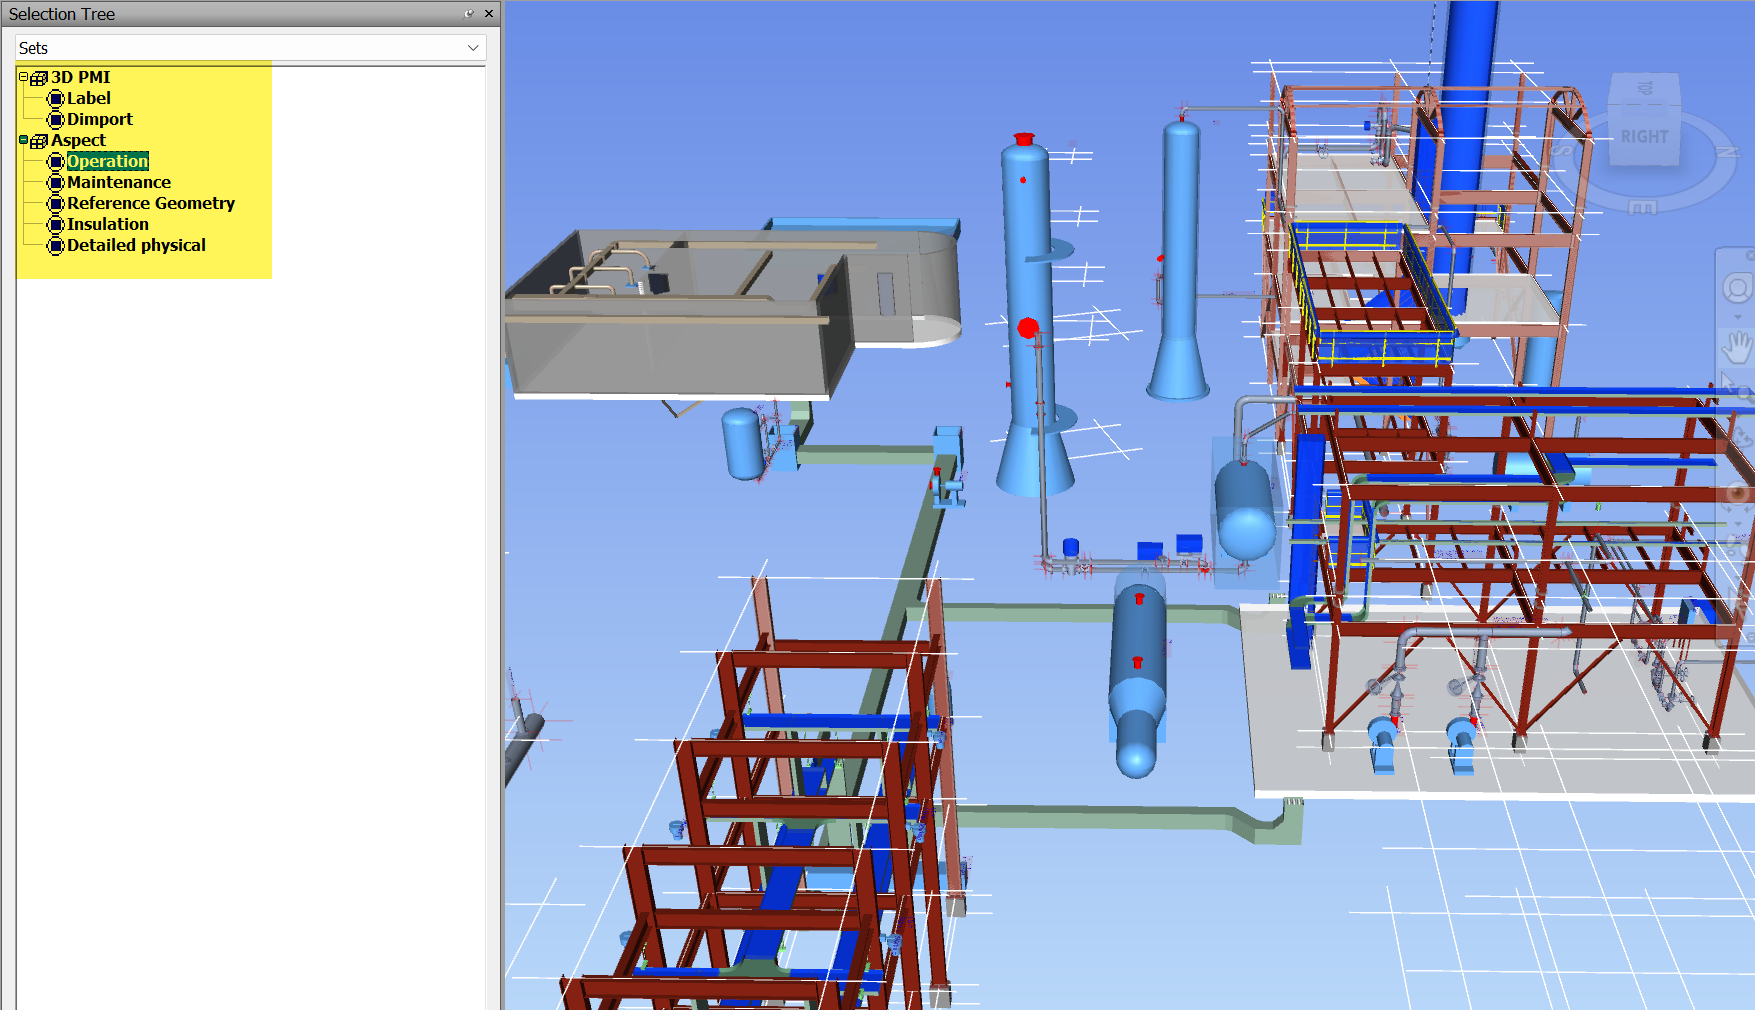Activate the Orbit tool on the navigation bar

(1740, 435)
